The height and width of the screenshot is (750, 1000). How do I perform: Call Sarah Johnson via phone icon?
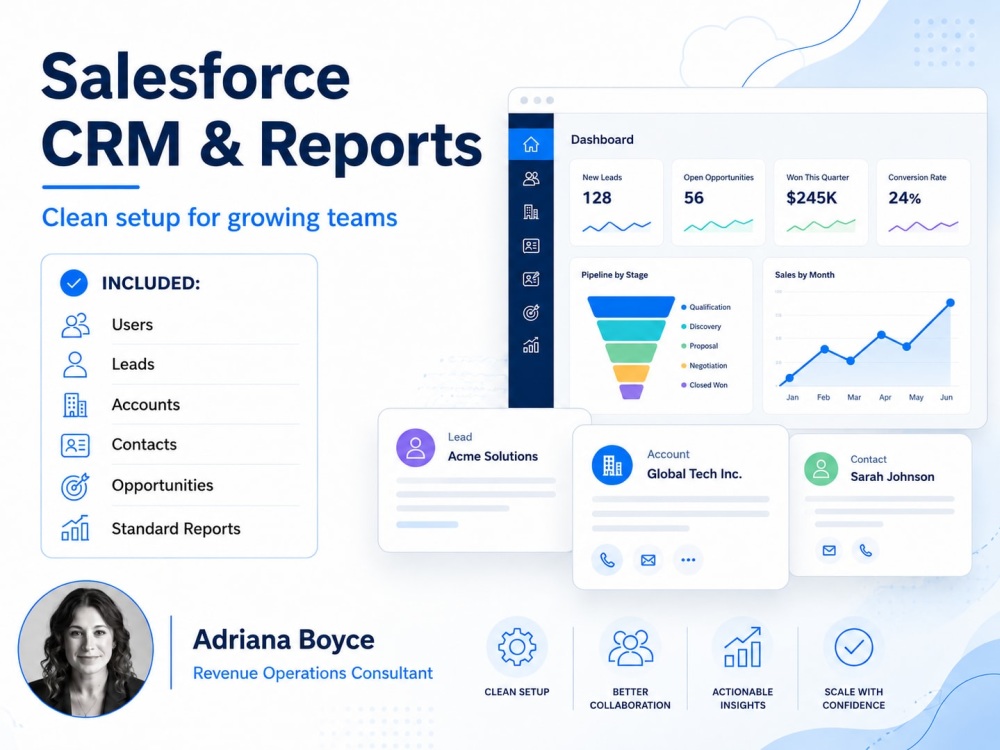[x=865, y=550]
